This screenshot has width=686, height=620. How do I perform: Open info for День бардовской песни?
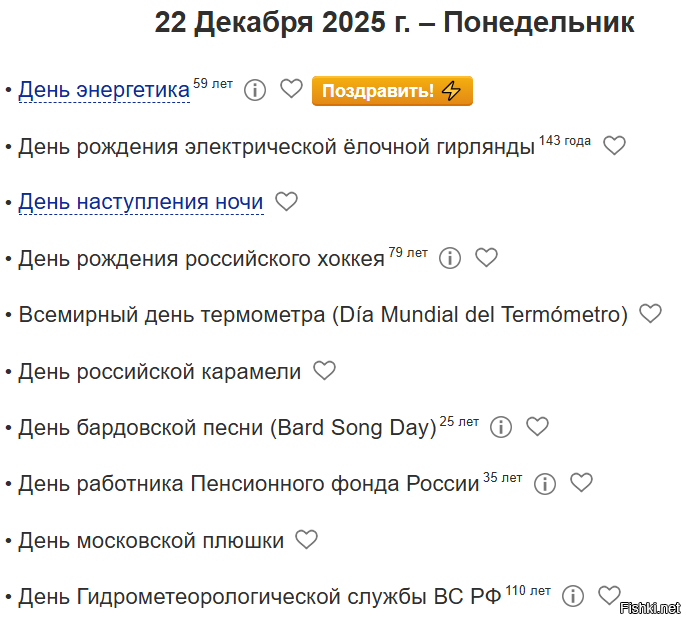click(501, 427)
